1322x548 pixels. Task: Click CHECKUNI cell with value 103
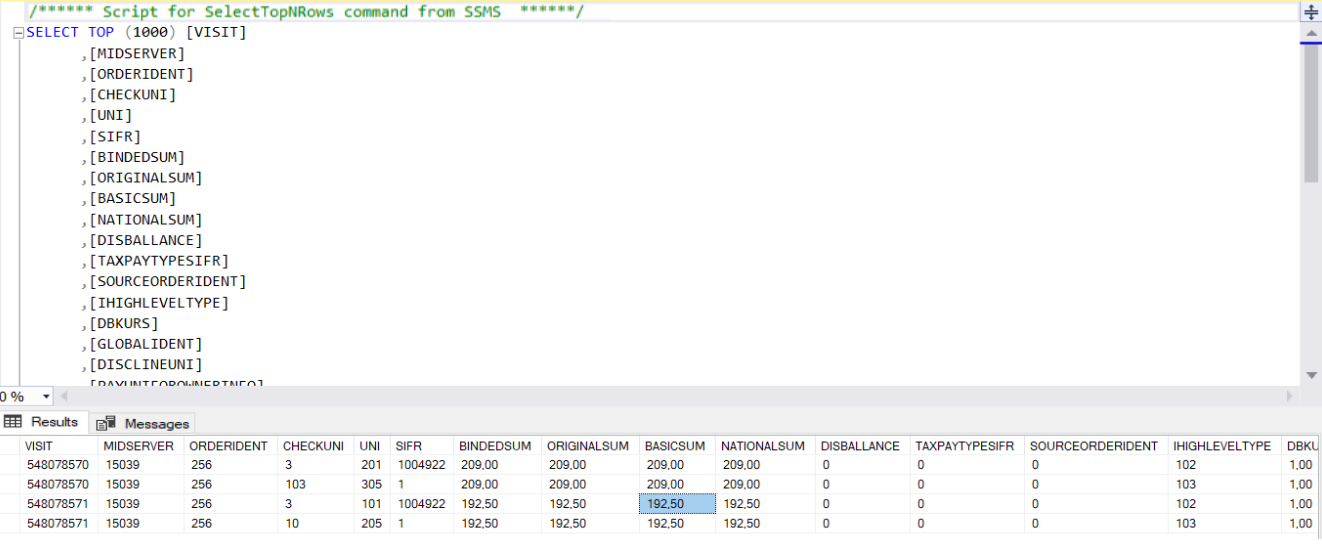(317, 484)
